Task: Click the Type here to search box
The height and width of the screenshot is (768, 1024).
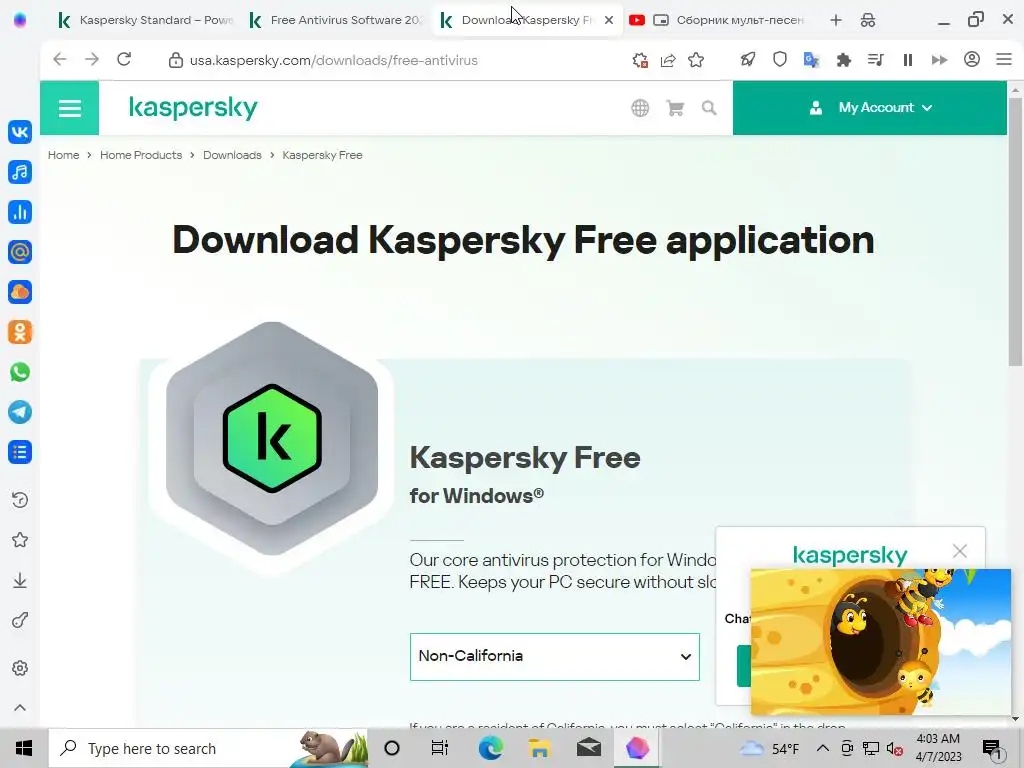Action: (208, 748)
